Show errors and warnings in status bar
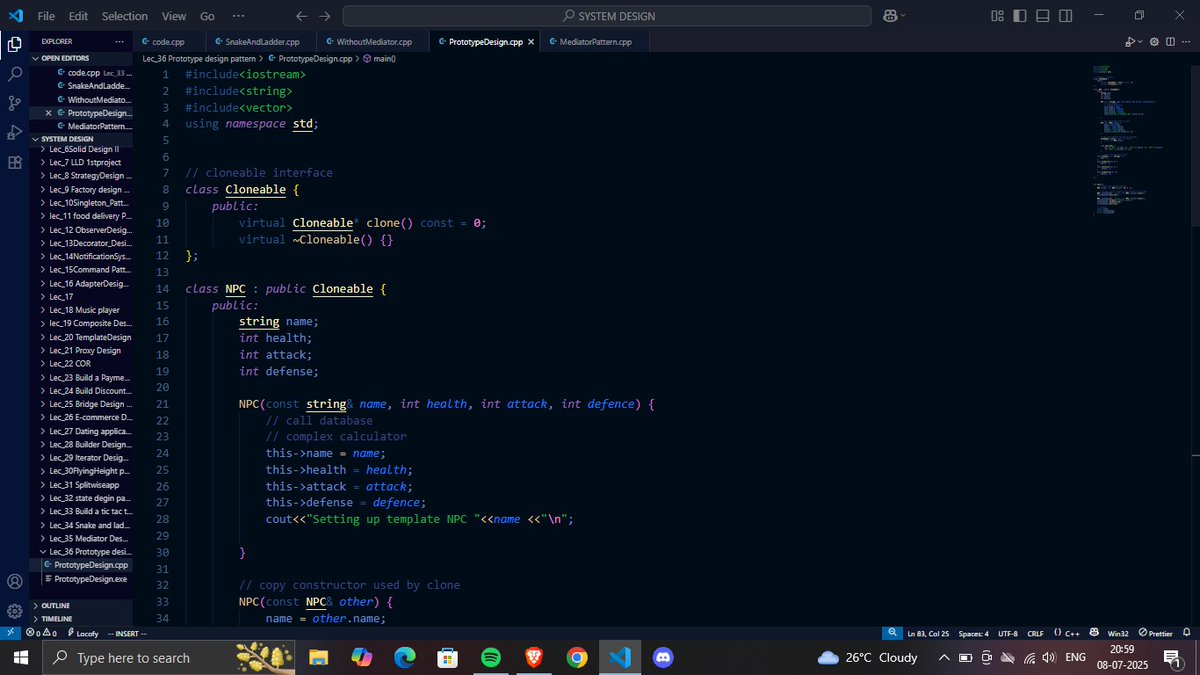The height and width of the screenshot is (675, 1200). pyautogui.click(x=43, y=633)
